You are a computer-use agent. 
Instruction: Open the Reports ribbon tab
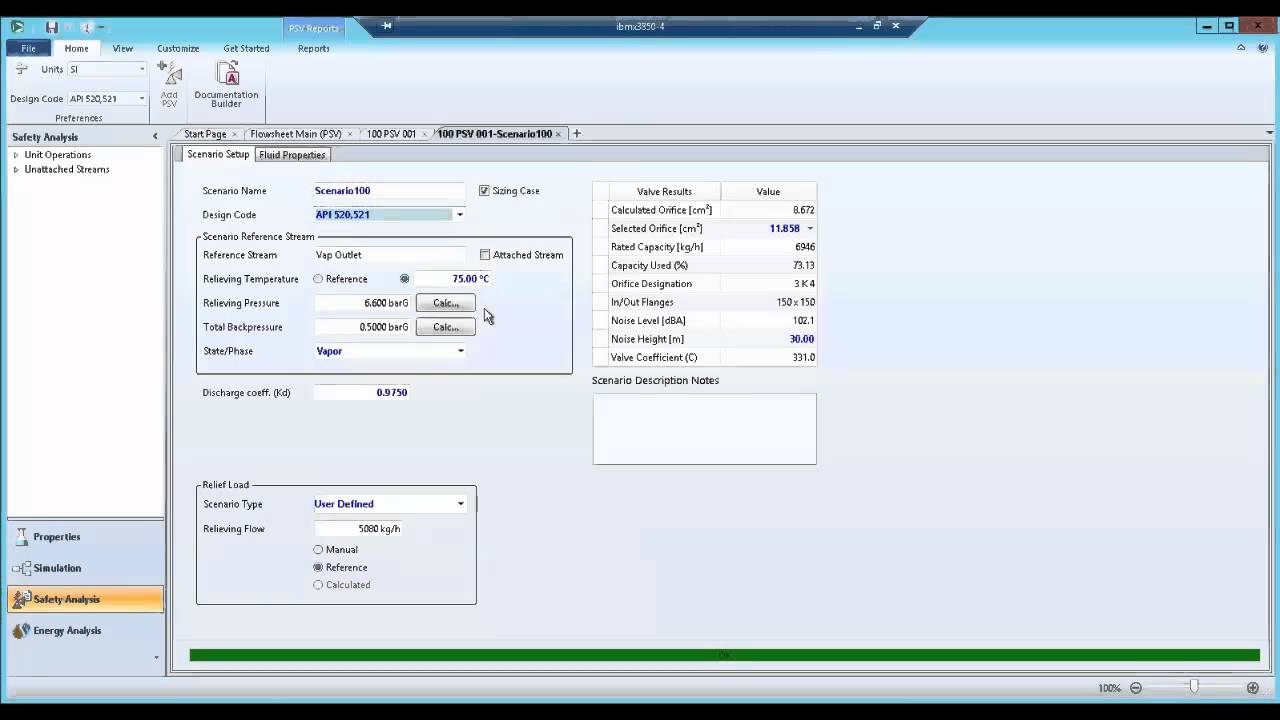(313, 48)
